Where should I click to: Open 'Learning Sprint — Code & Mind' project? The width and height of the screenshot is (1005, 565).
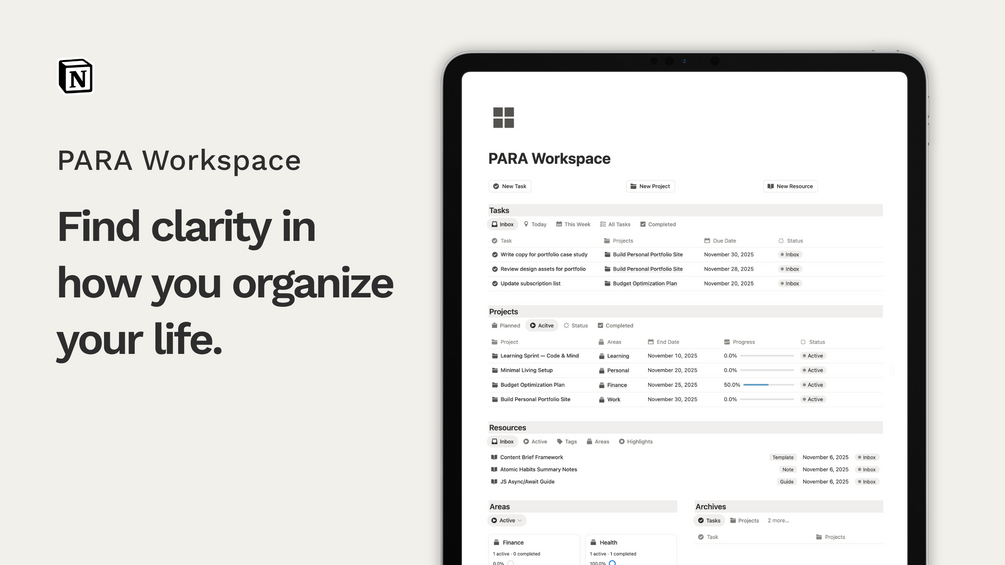click(x=539, y=356)
